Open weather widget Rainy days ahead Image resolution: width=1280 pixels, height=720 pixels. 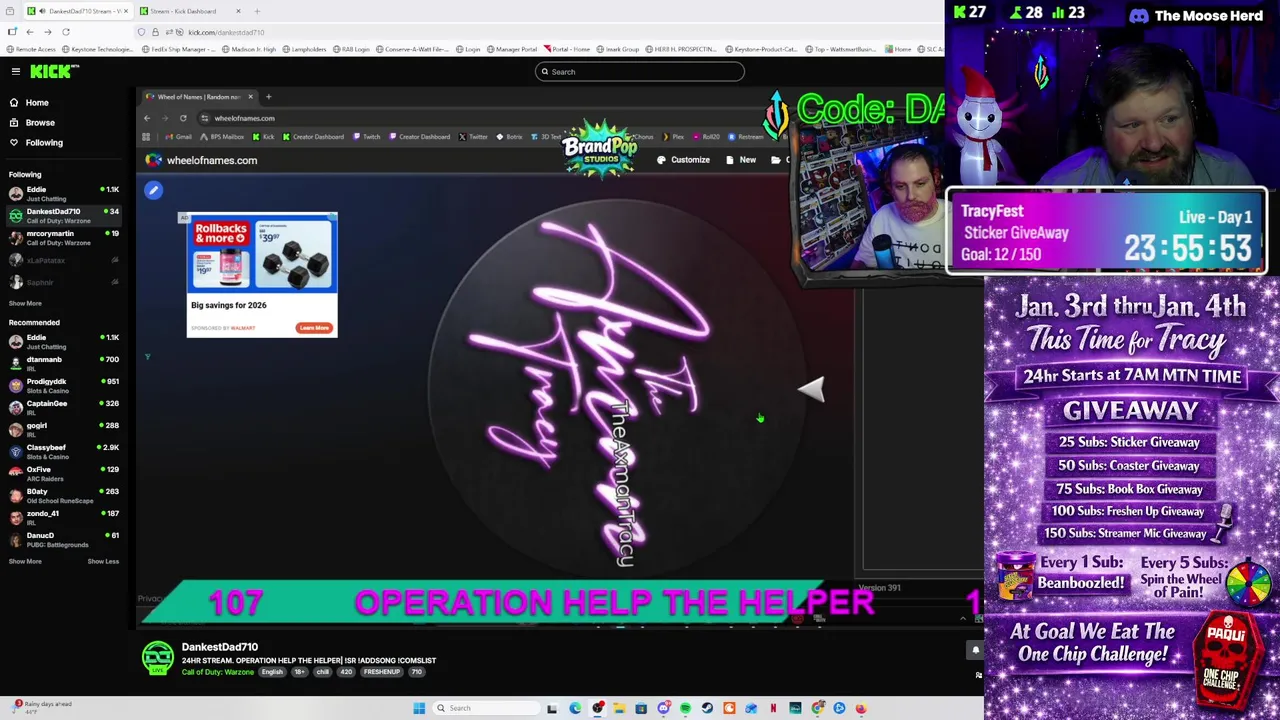click(43, 707)
